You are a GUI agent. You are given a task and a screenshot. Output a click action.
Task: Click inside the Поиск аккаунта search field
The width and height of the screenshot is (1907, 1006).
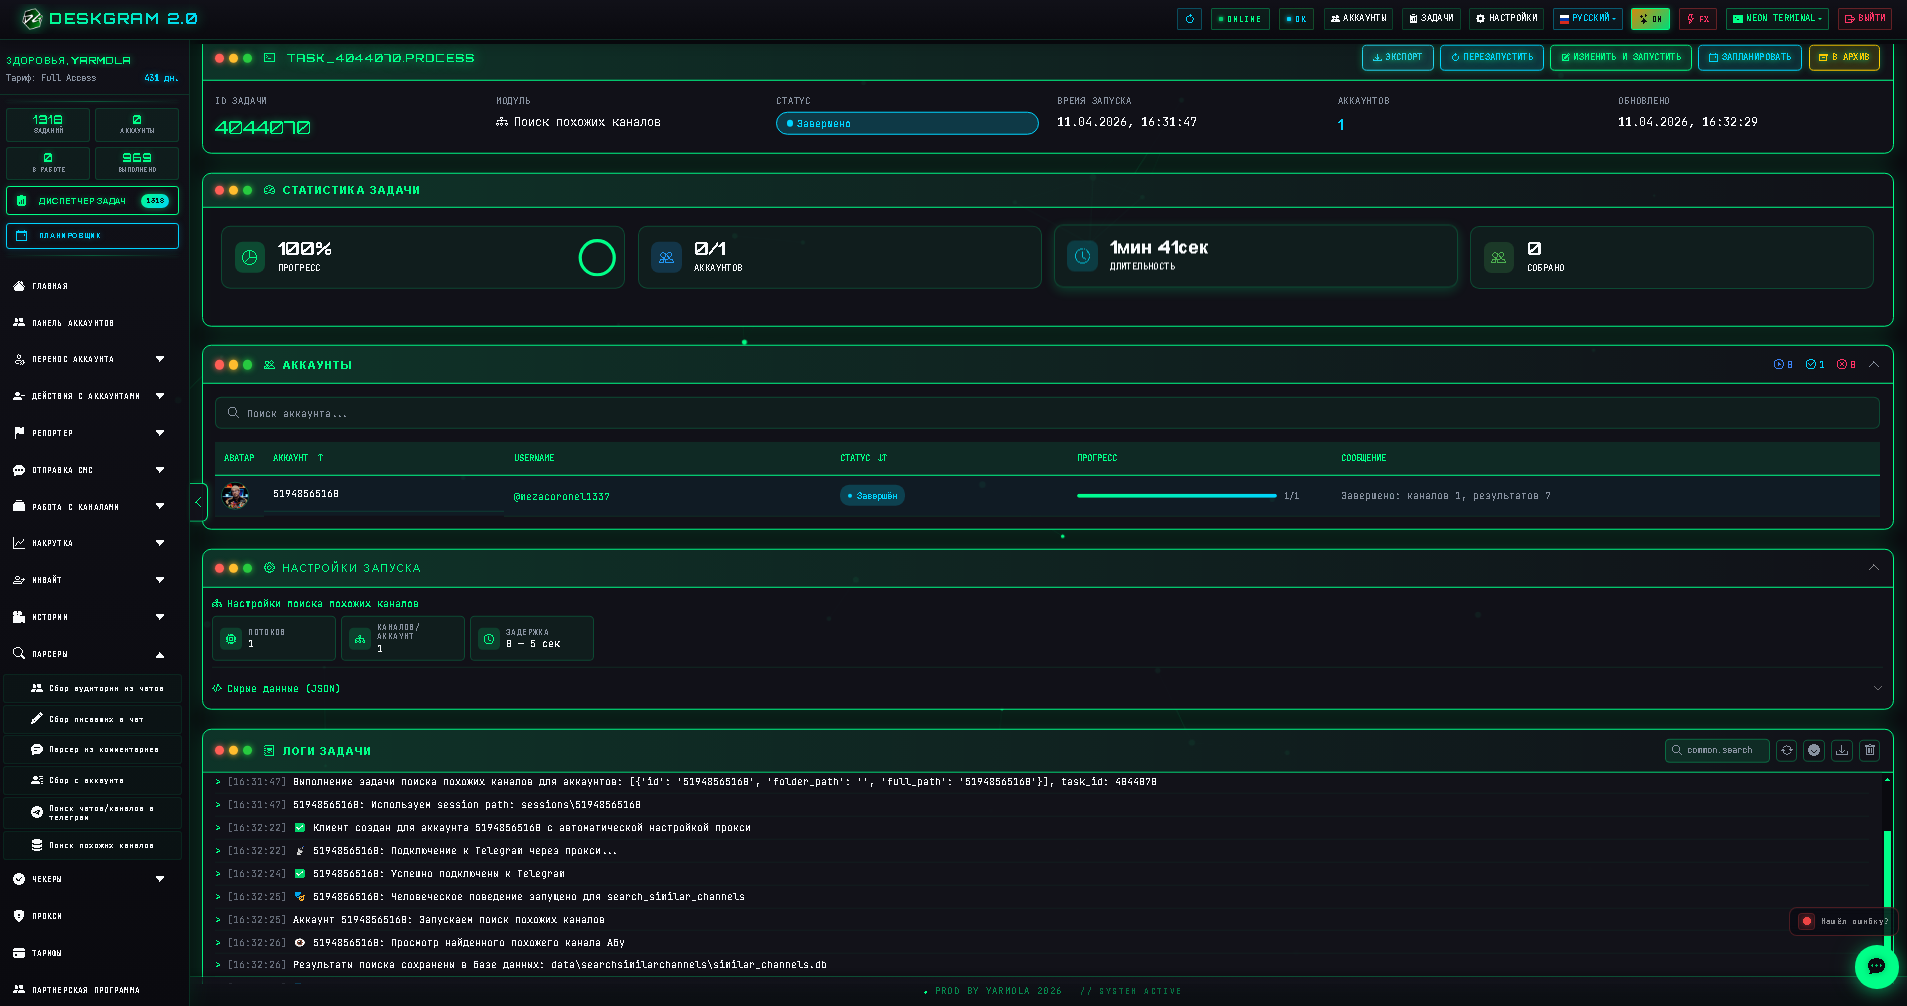click(x=1047, y=413)
